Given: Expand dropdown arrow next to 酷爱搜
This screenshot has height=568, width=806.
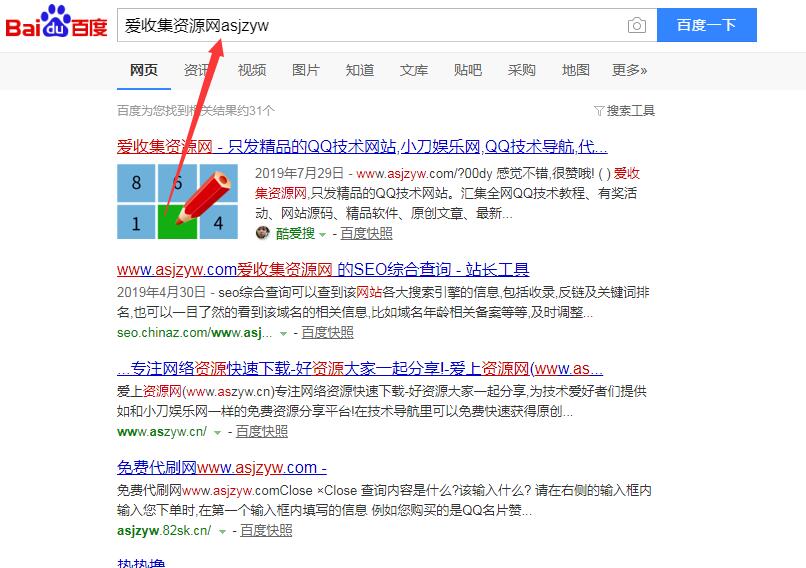Looking at the screenshot, I should tap(322, 234).
